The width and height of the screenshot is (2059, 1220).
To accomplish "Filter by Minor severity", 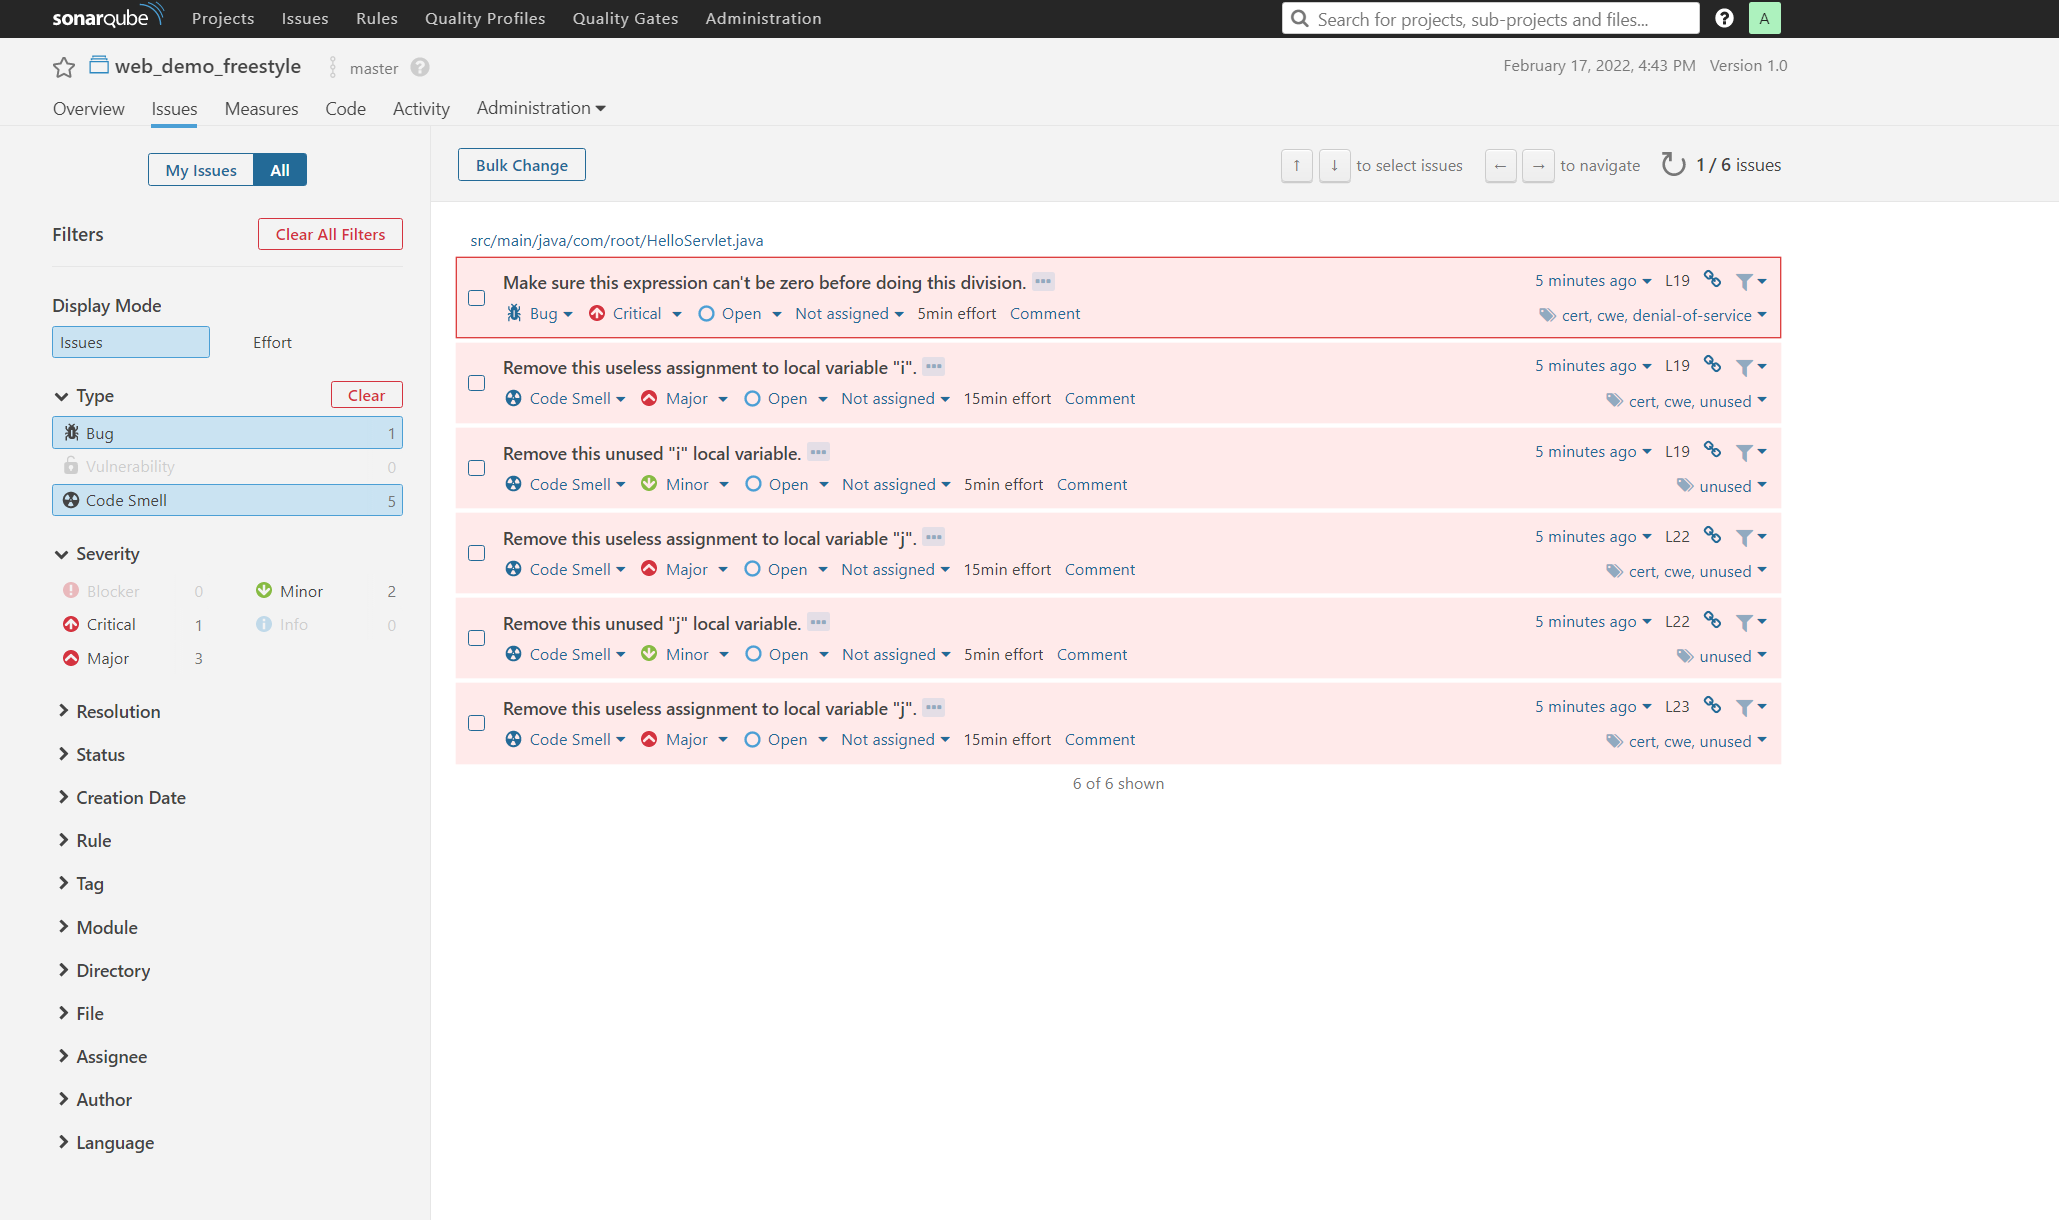I will (326, 591).
